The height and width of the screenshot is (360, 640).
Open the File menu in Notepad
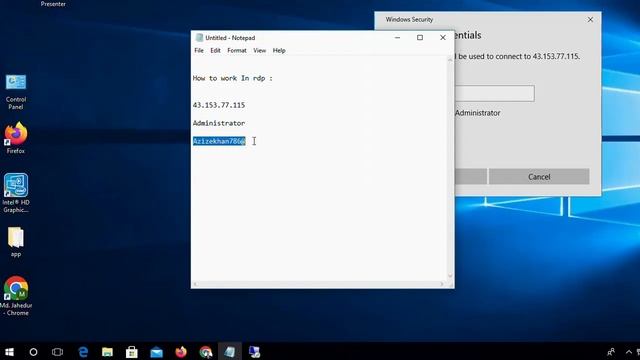coord(199,51)
